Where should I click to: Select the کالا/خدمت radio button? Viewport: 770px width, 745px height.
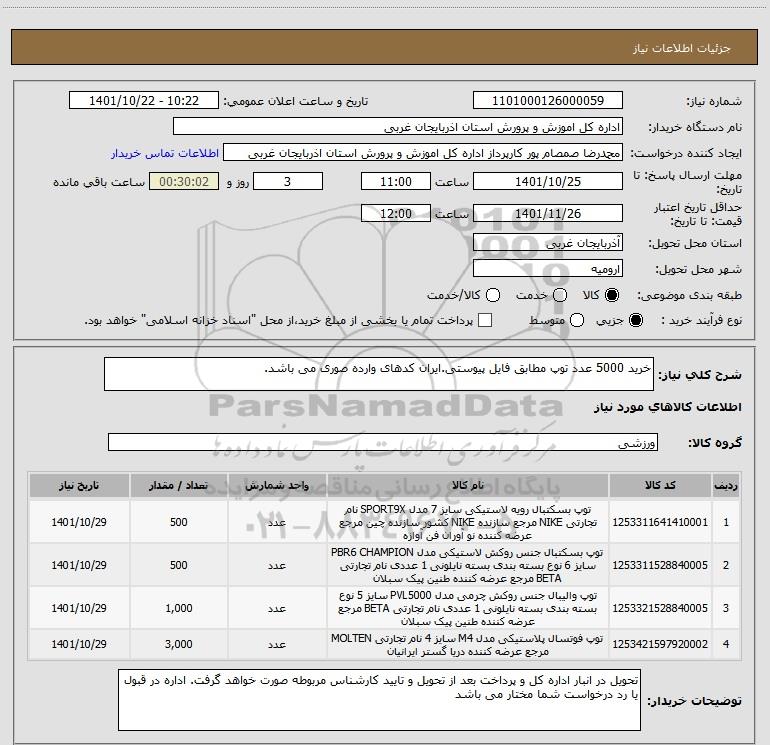point(493,295)
